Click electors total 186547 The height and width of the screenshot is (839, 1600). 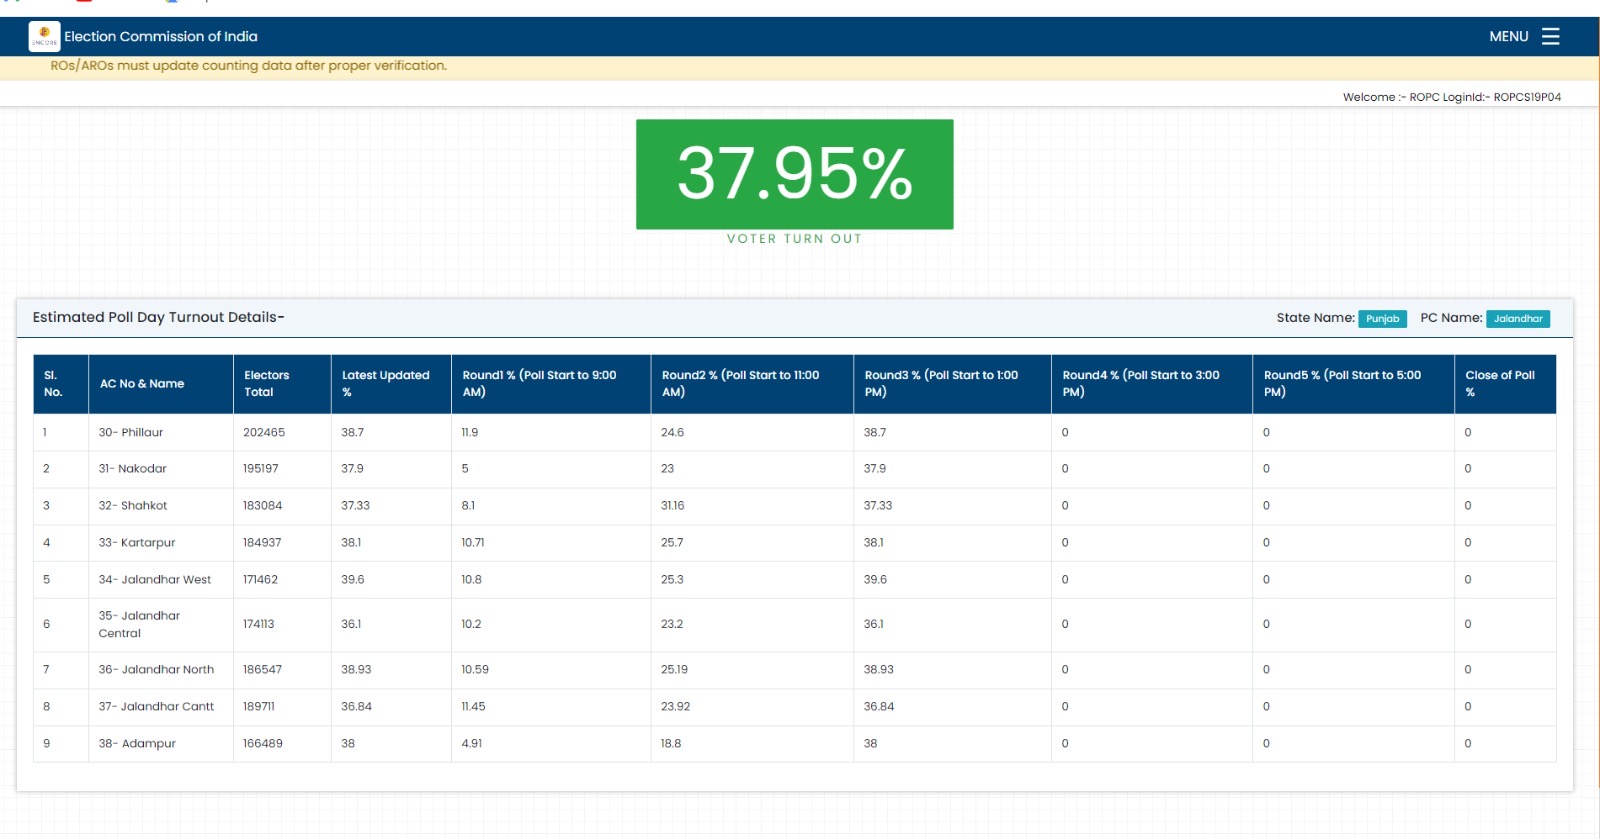pyautogui.click(x=262, y=669)
